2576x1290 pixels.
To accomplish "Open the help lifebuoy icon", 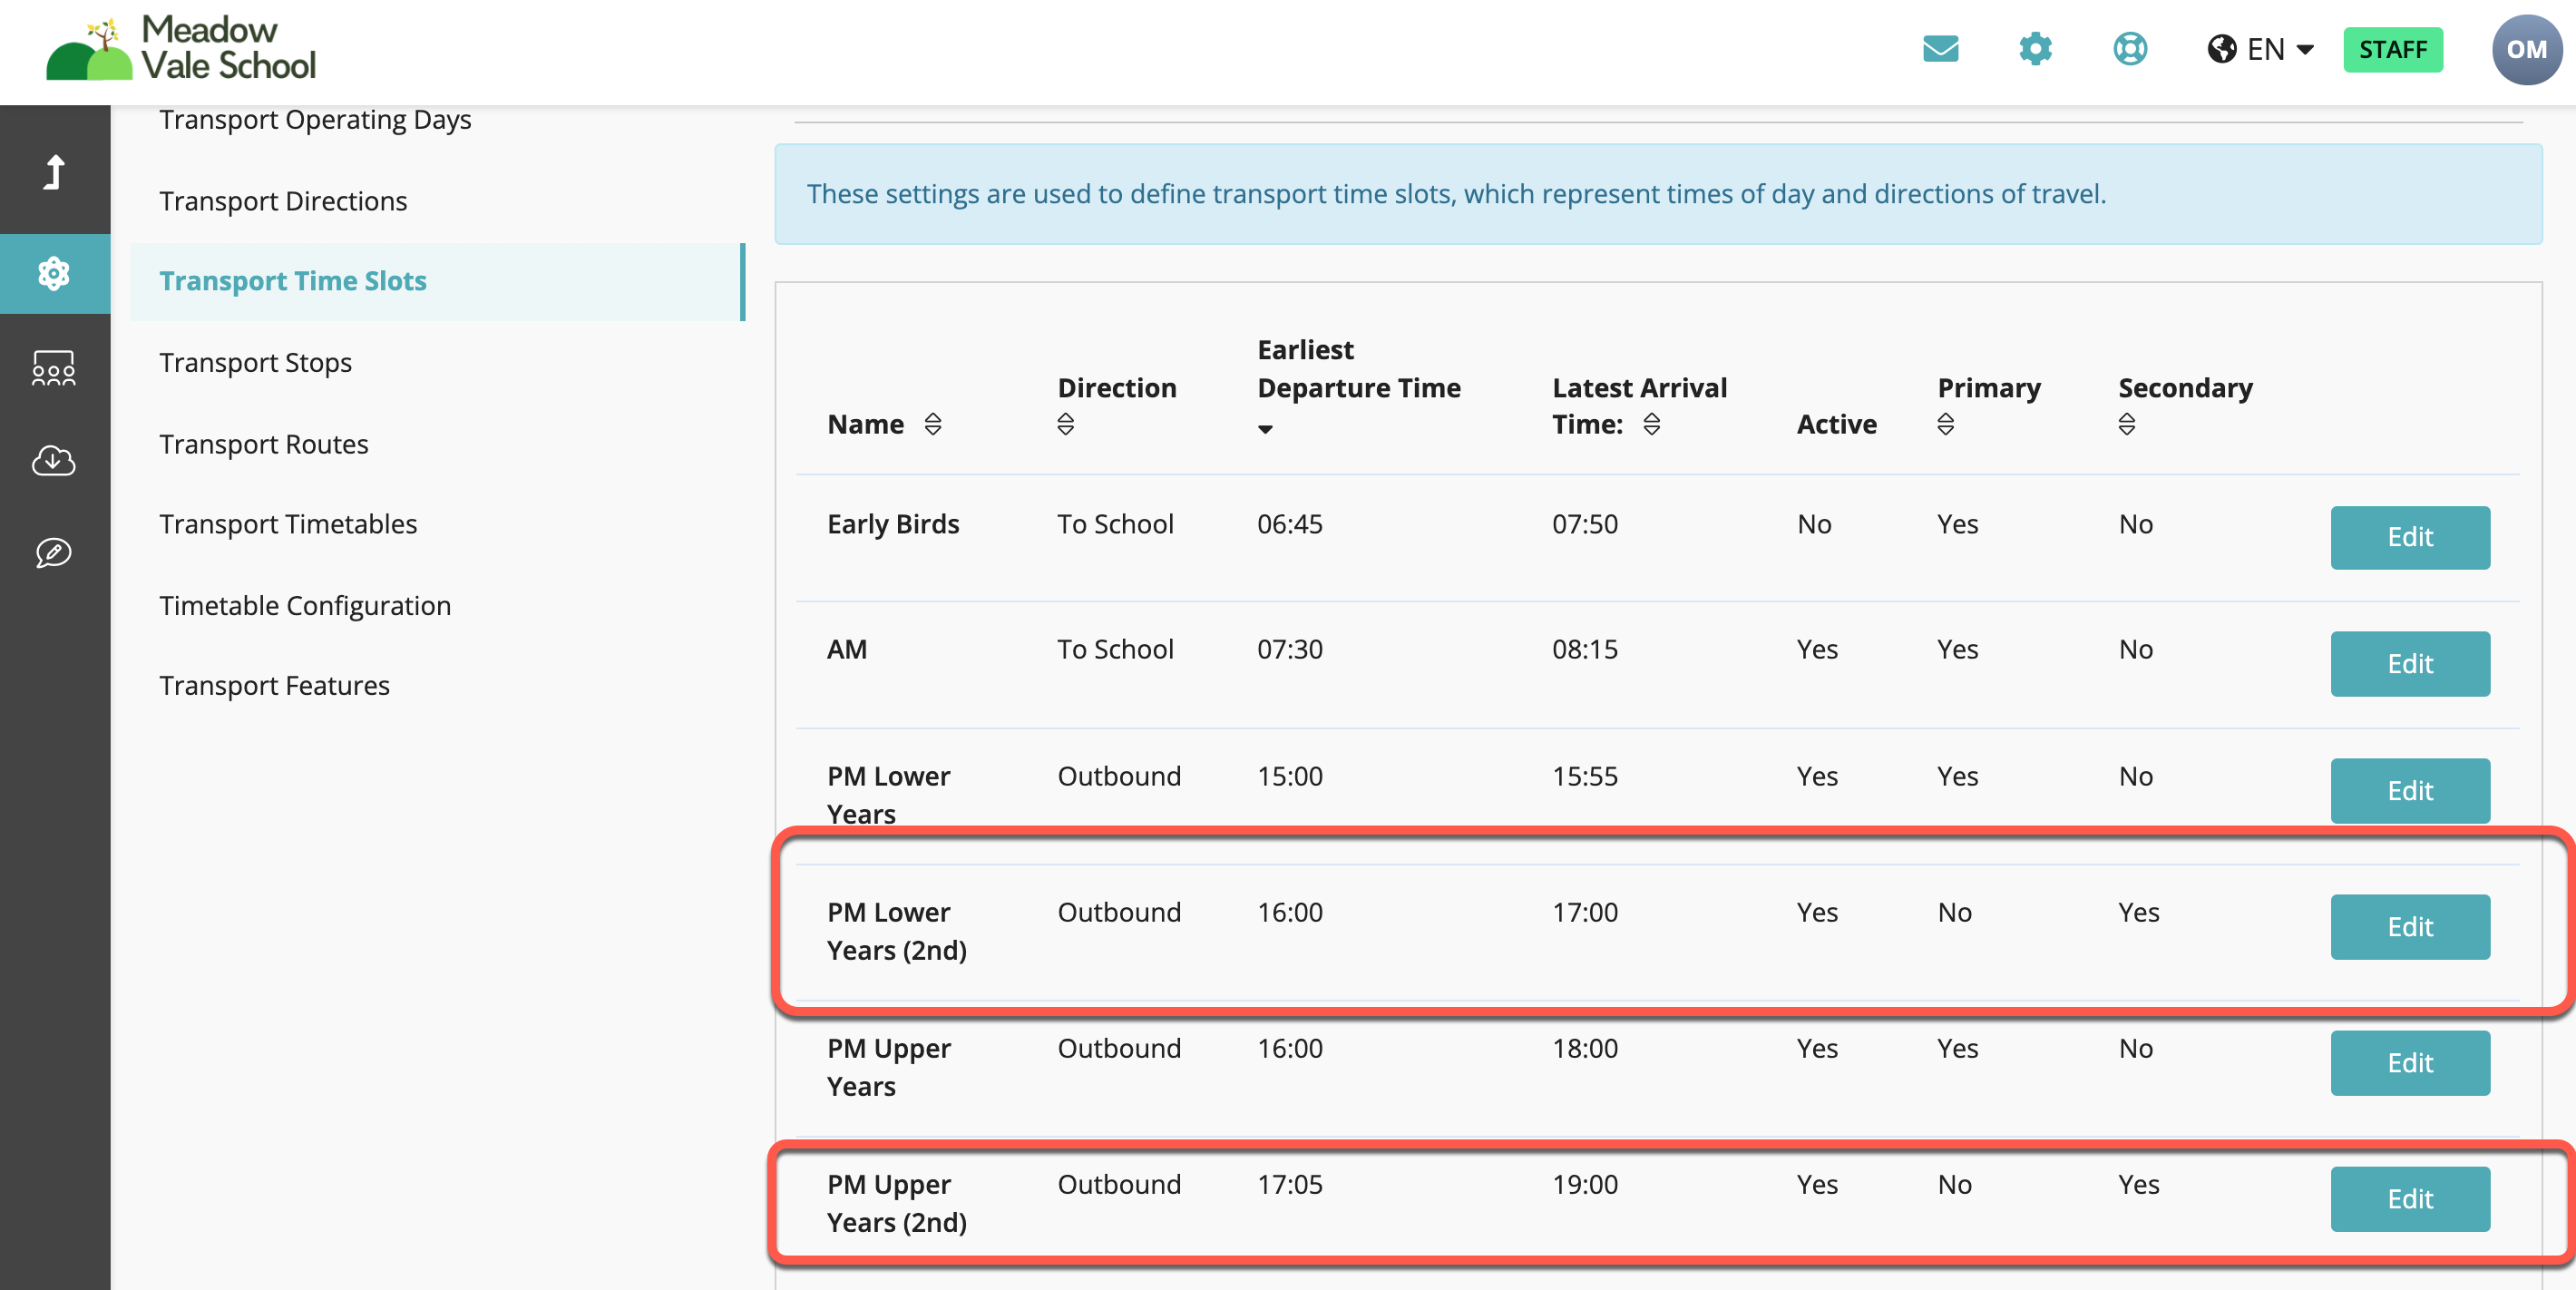I will tap(2130, 48).
